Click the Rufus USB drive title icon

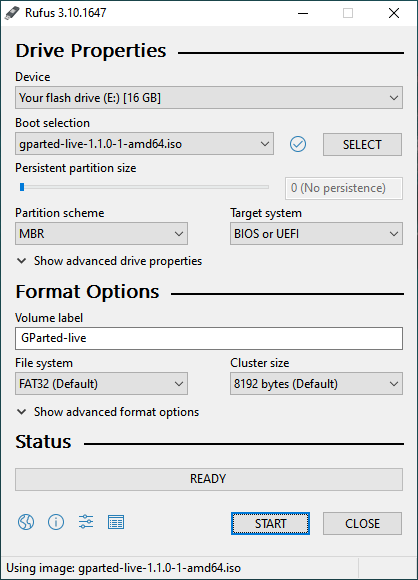[12, 13]
